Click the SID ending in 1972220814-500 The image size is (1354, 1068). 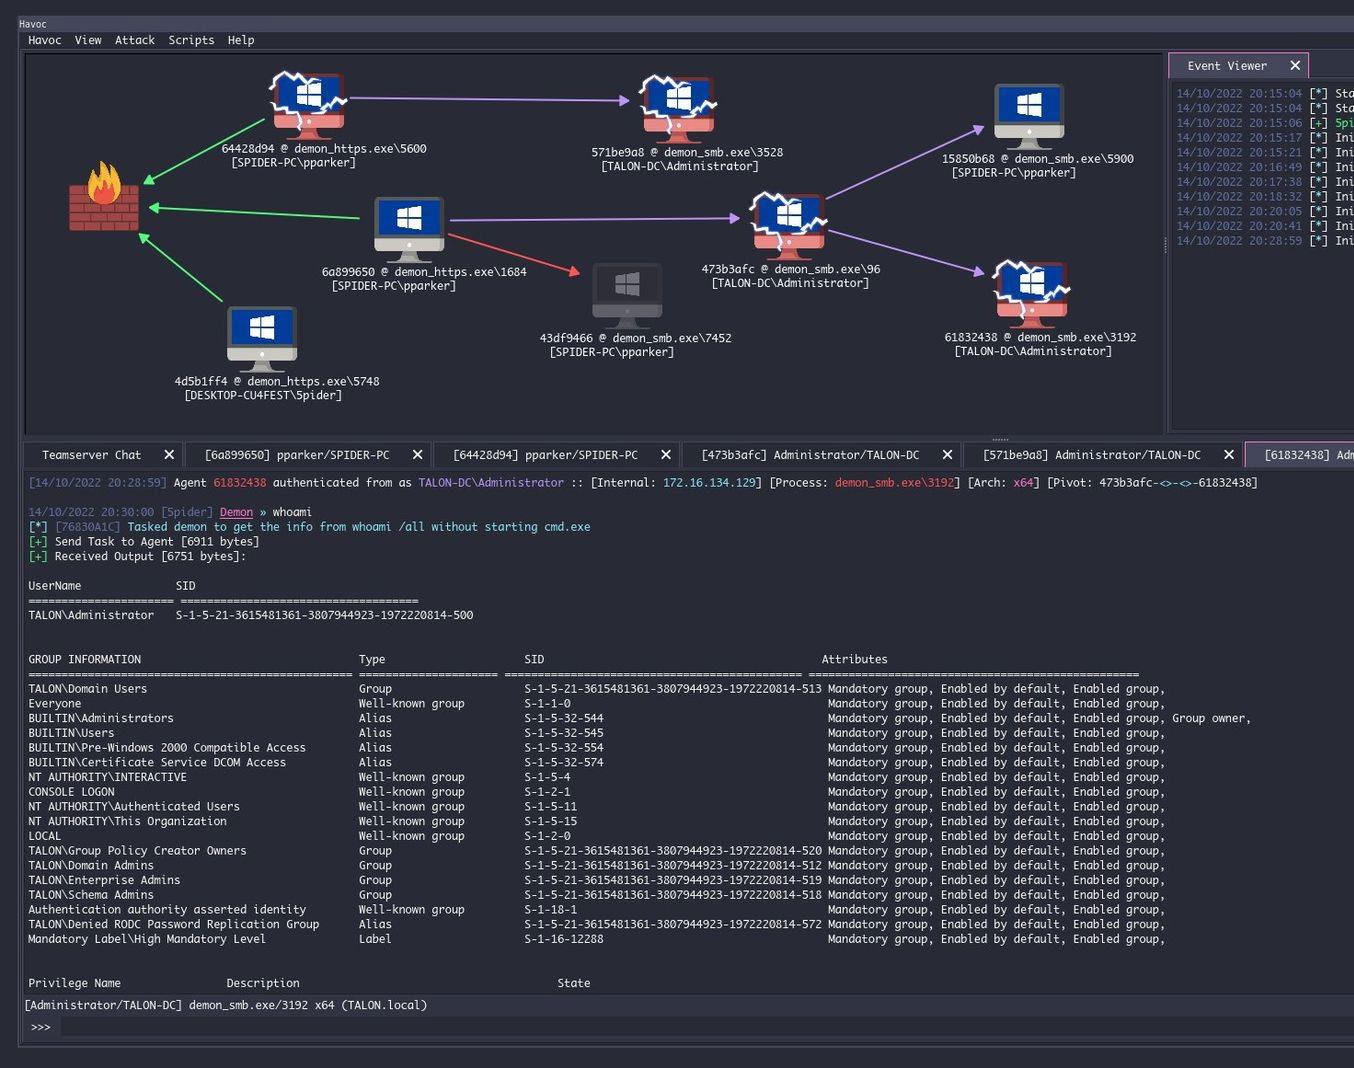[325, 616]
